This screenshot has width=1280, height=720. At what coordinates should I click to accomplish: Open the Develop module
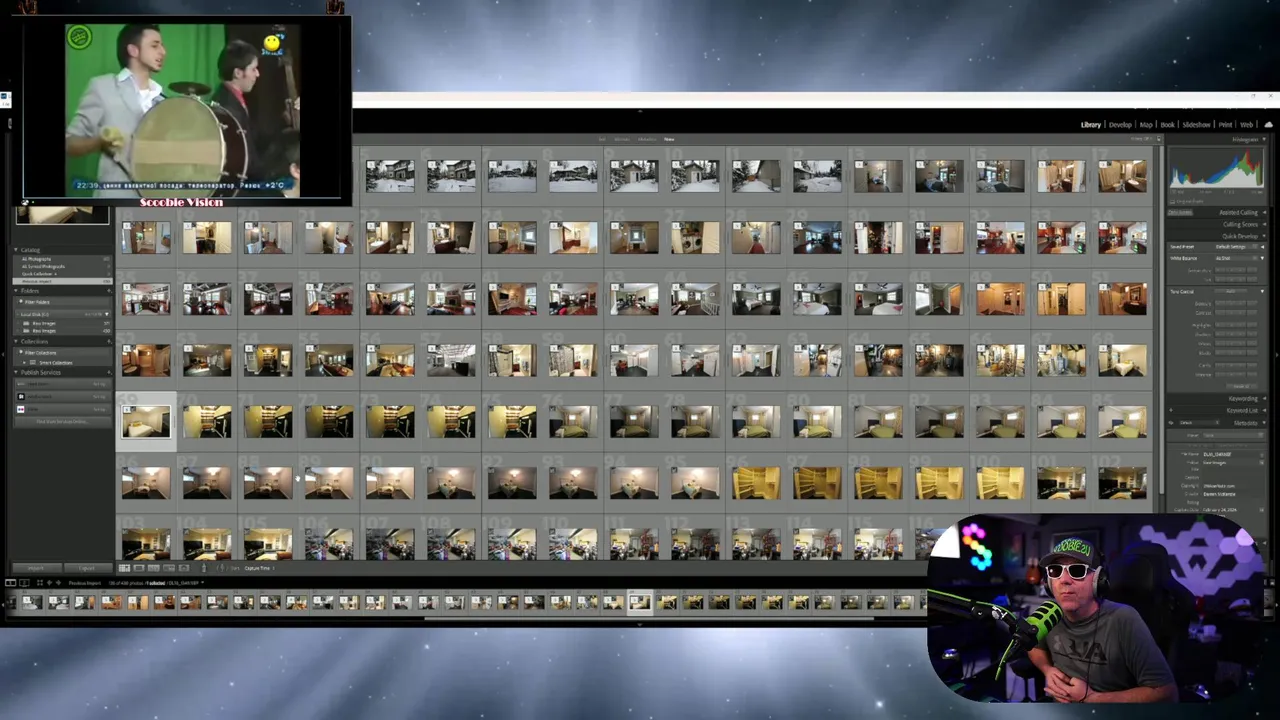1120,125
